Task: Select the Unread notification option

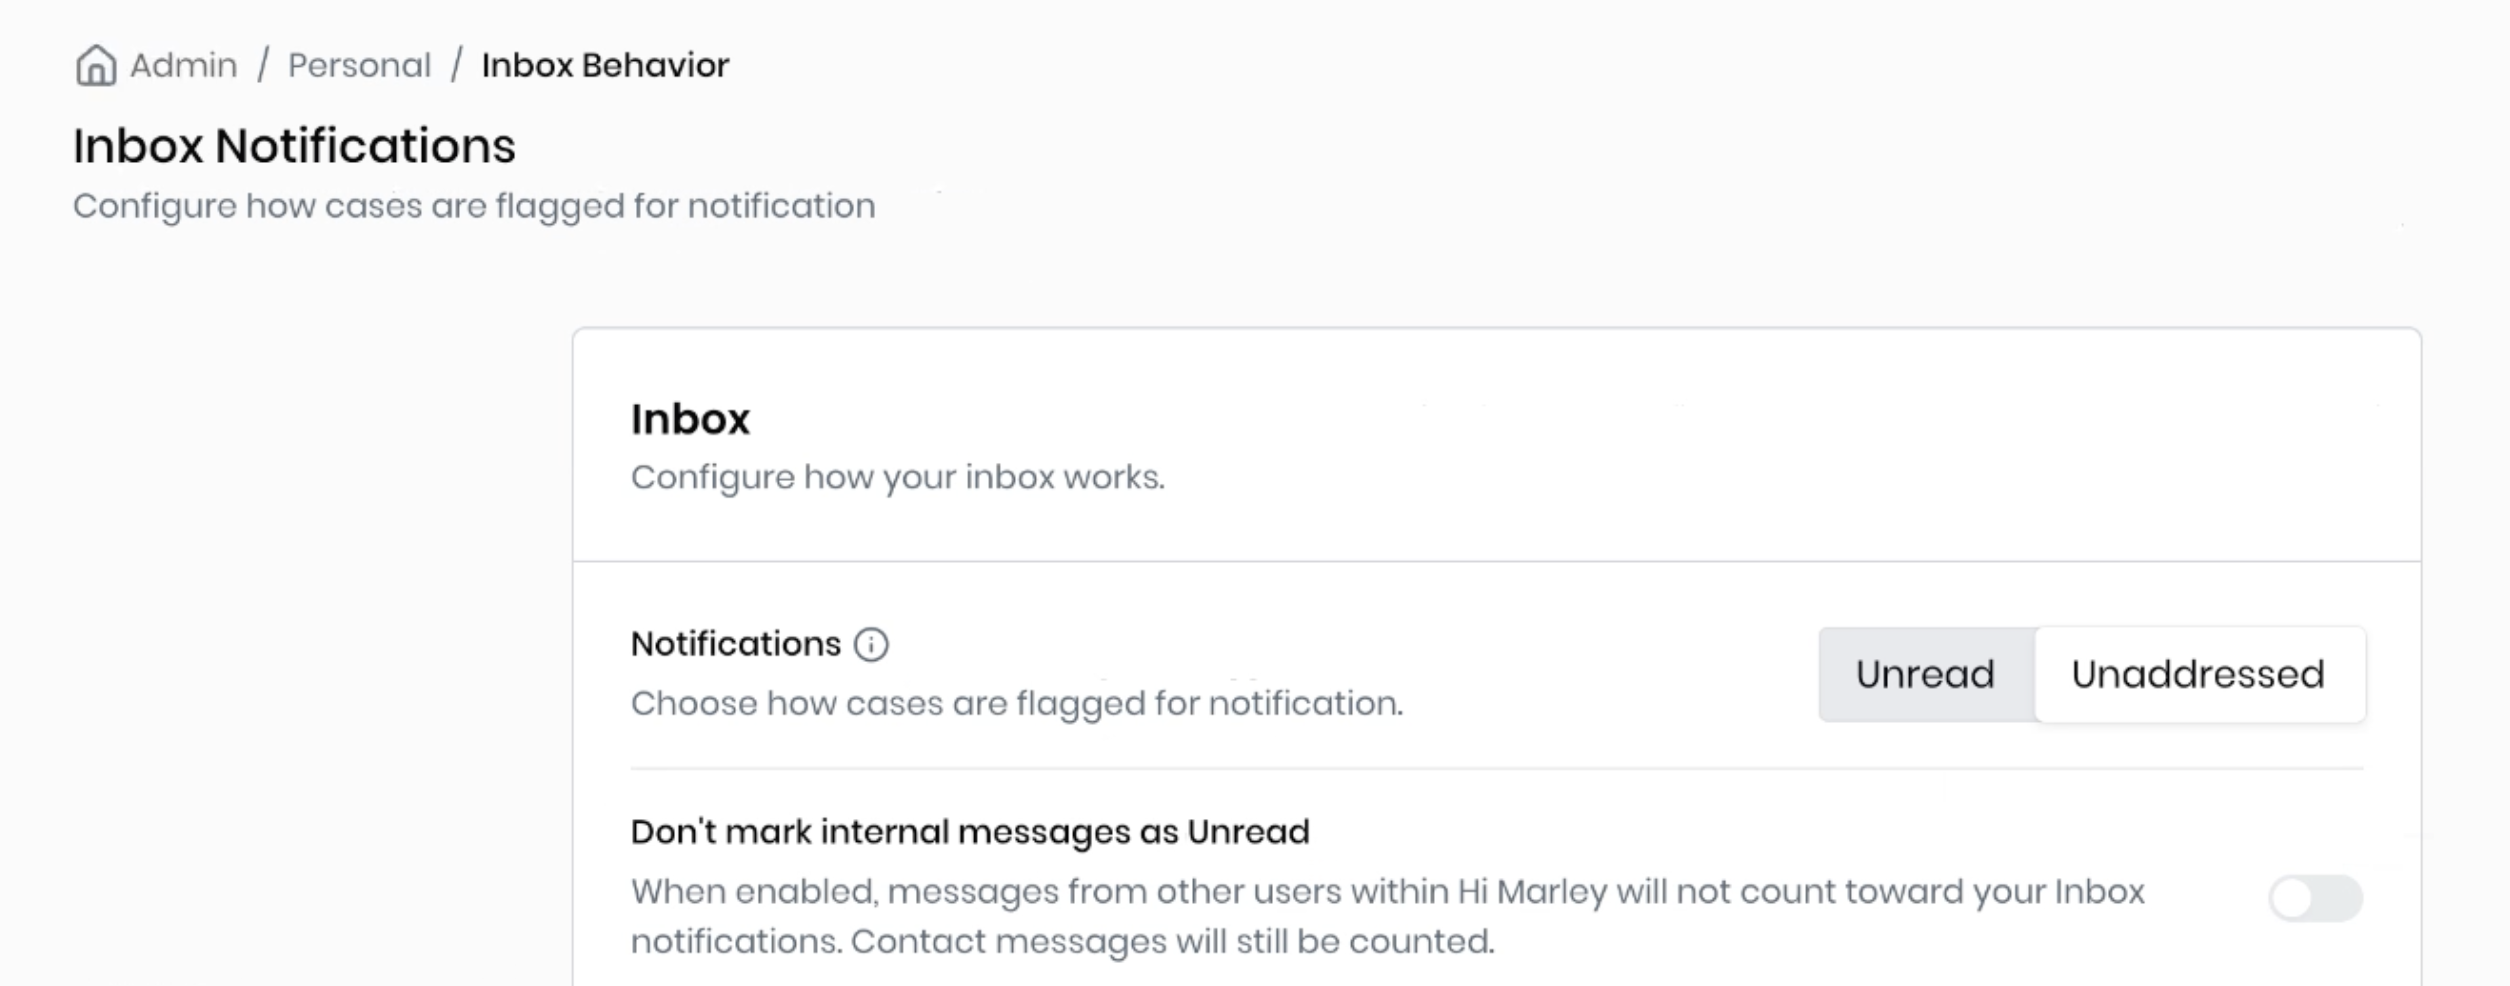Action: (1925, 674)
